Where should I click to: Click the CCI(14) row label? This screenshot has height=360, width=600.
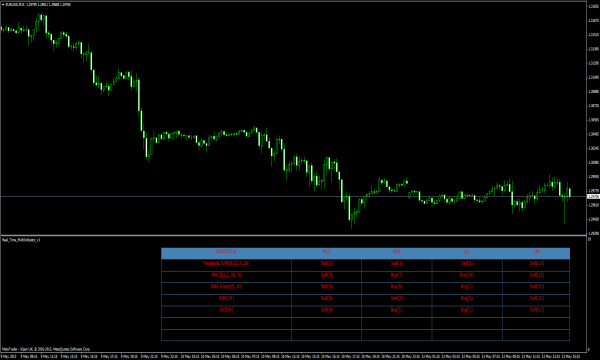pos(227,310)
